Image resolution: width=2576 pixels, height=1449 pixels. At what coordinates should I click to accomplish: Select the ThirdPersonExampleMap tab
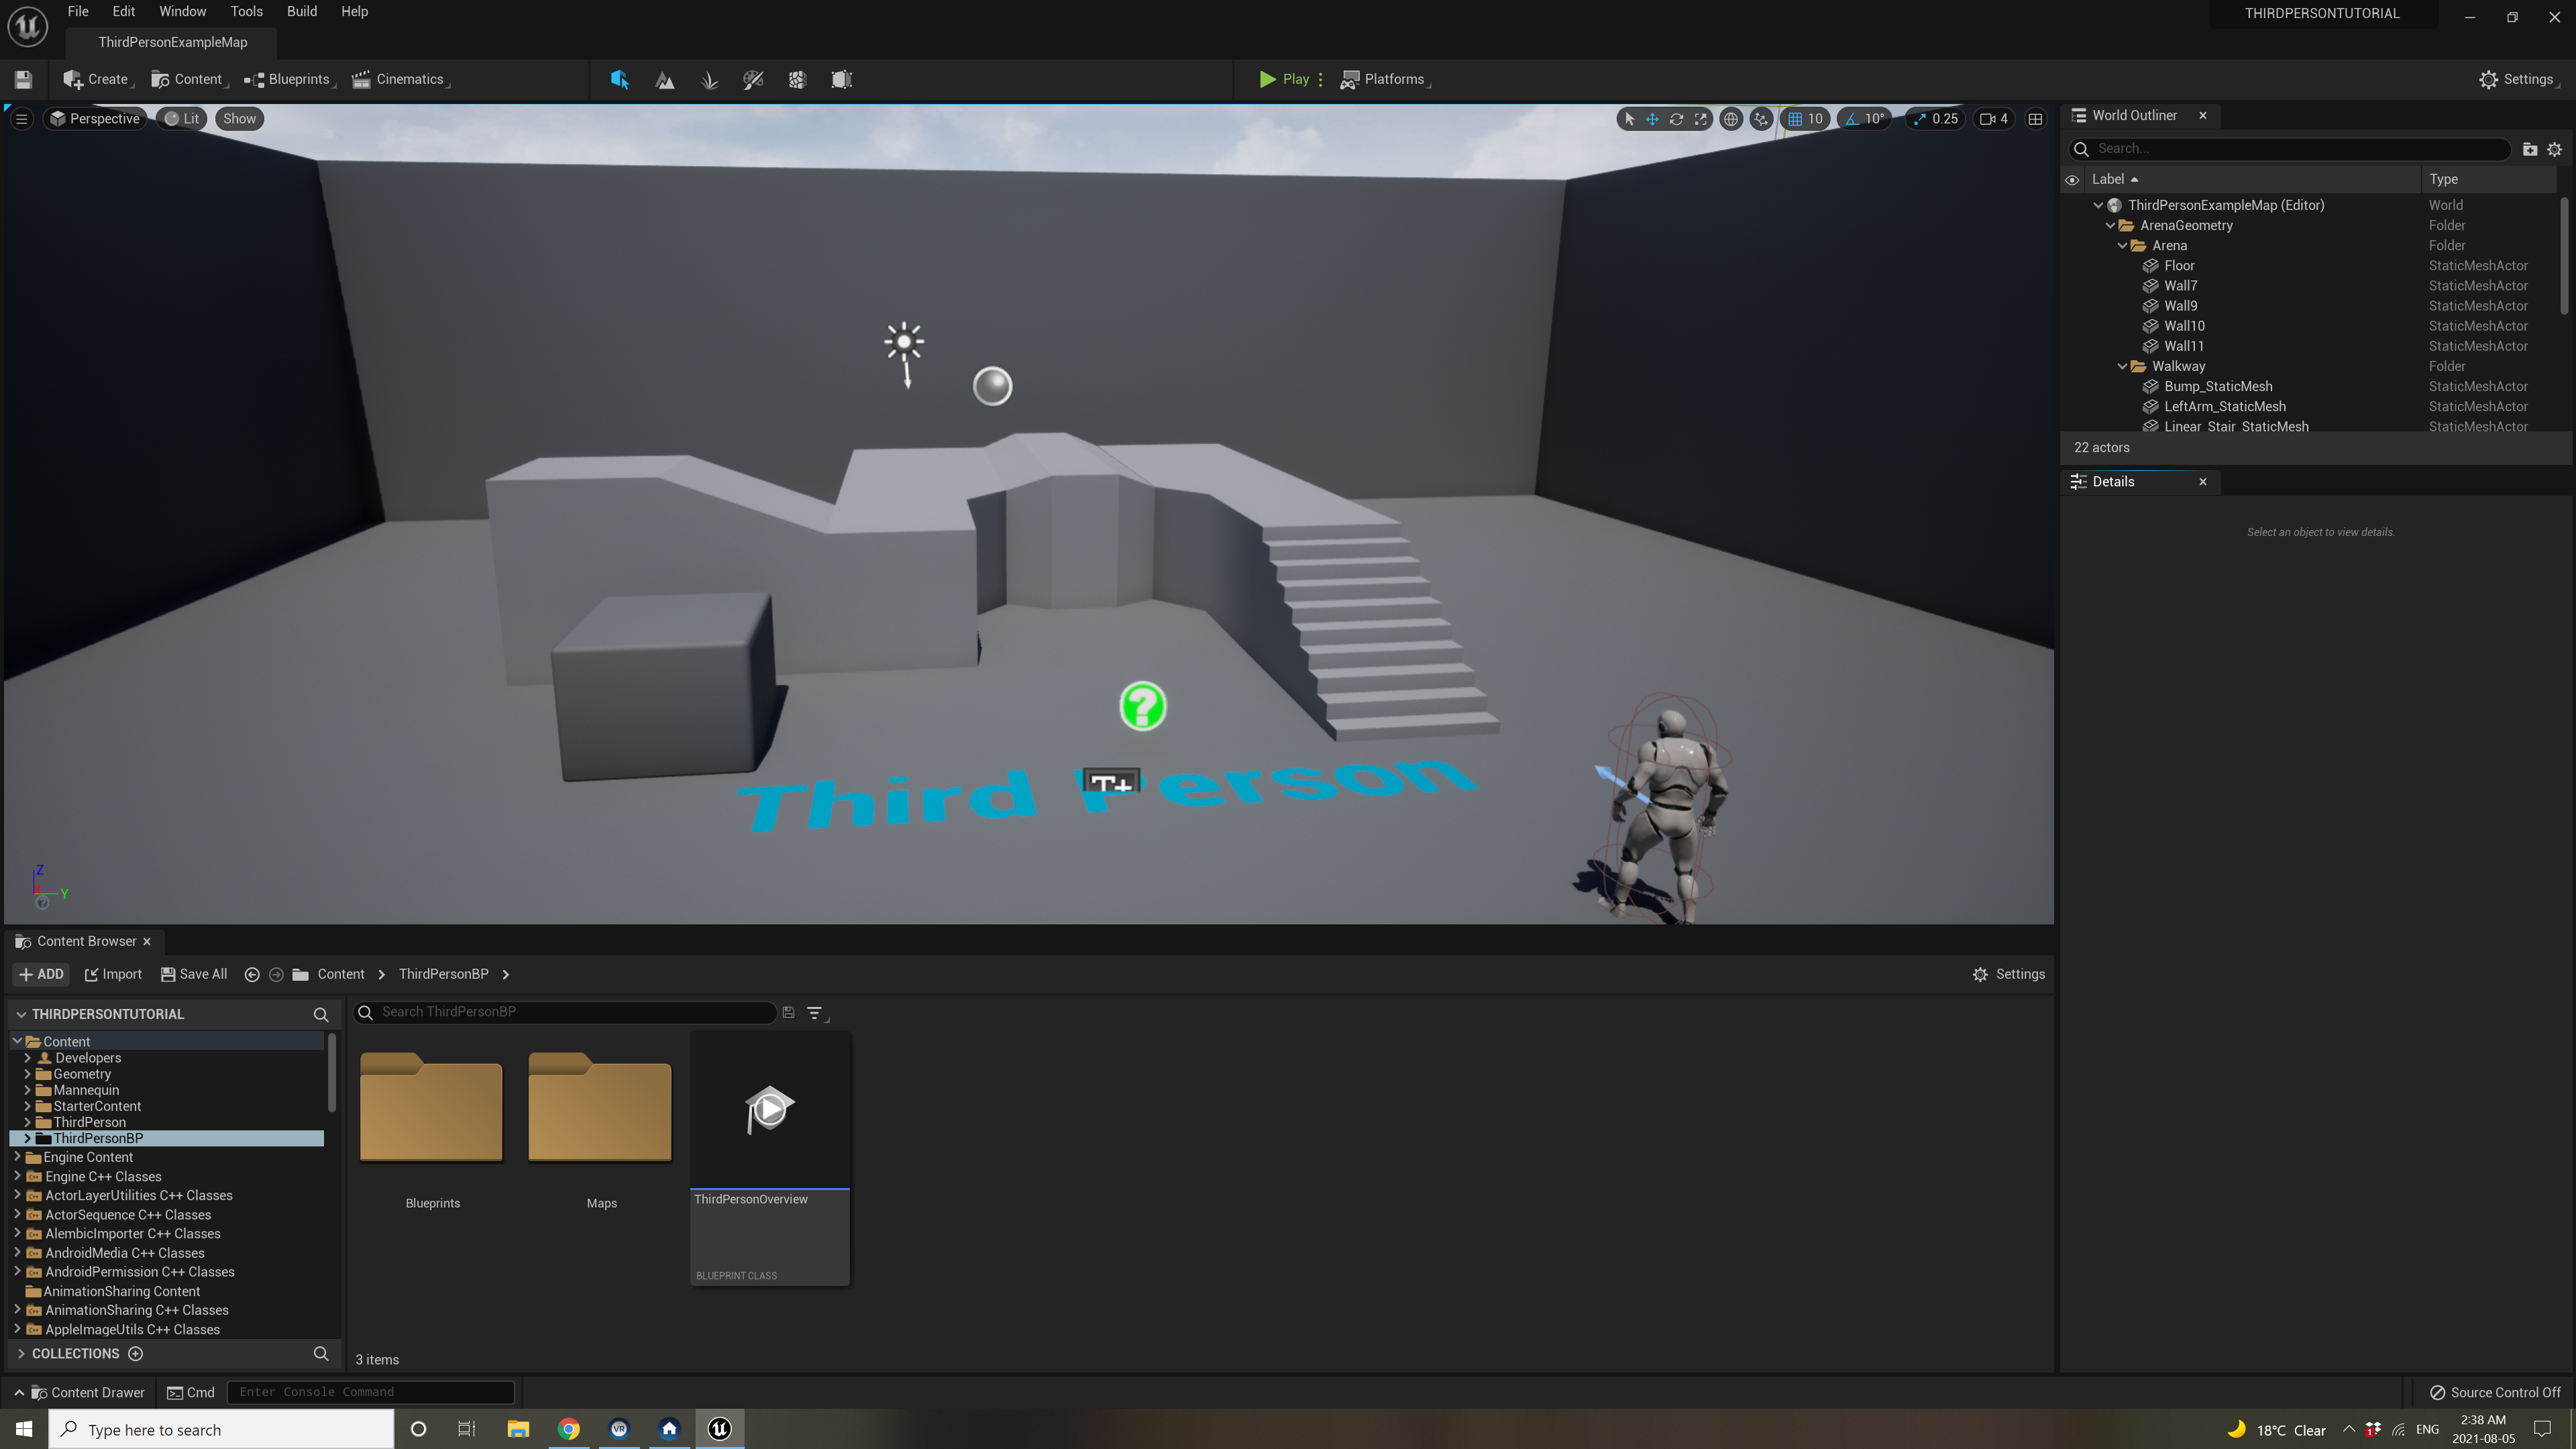[x=173, y=42]
